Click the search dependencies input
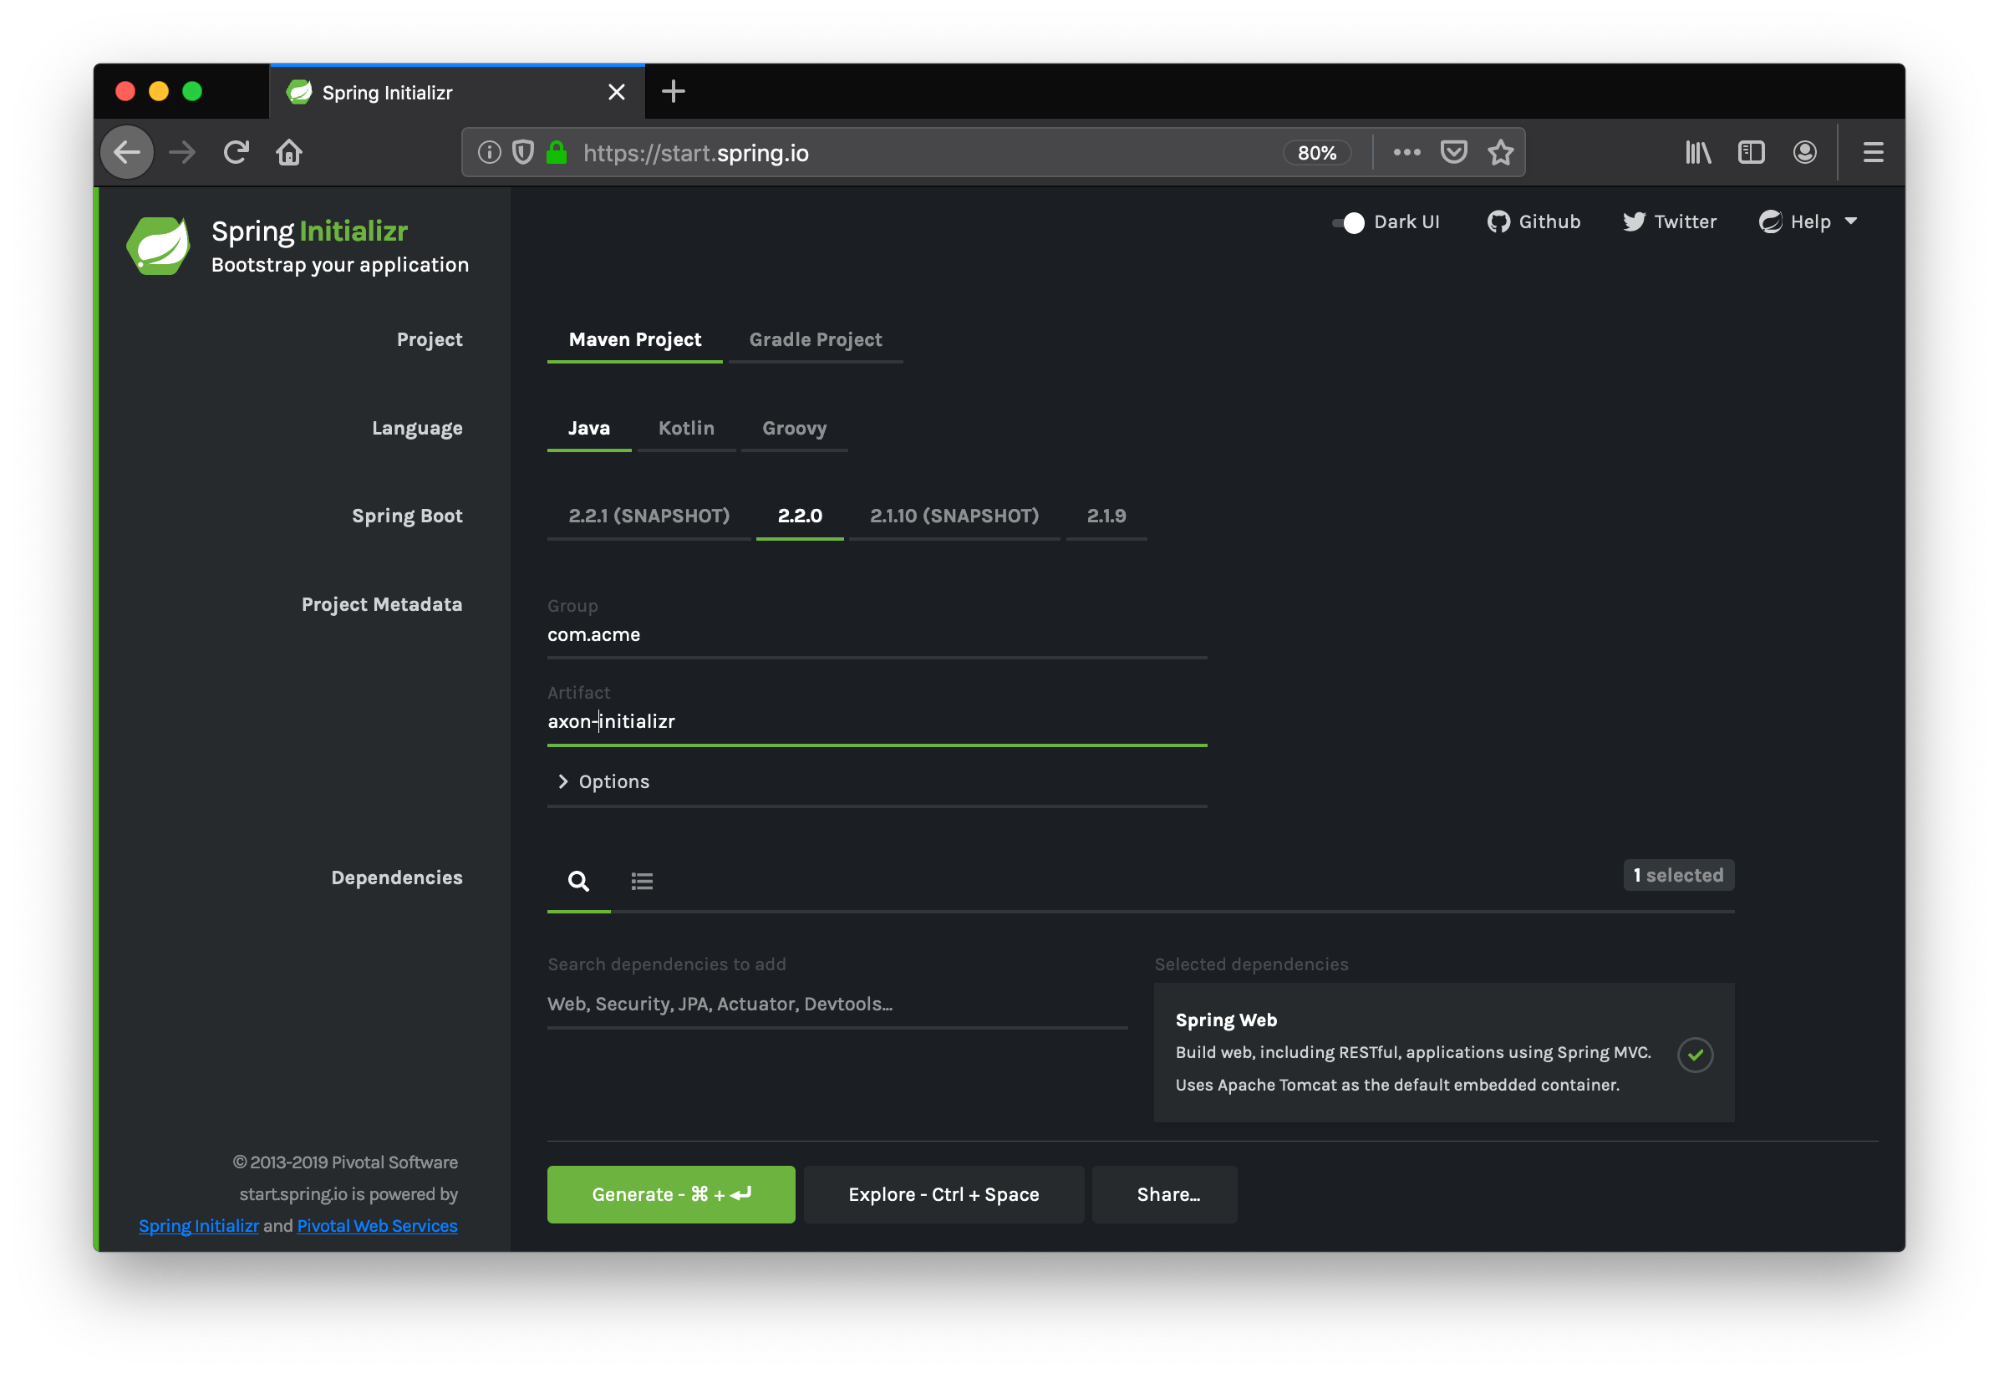This screenshot has height=1376, width=1999. (x=837, y=1004)
